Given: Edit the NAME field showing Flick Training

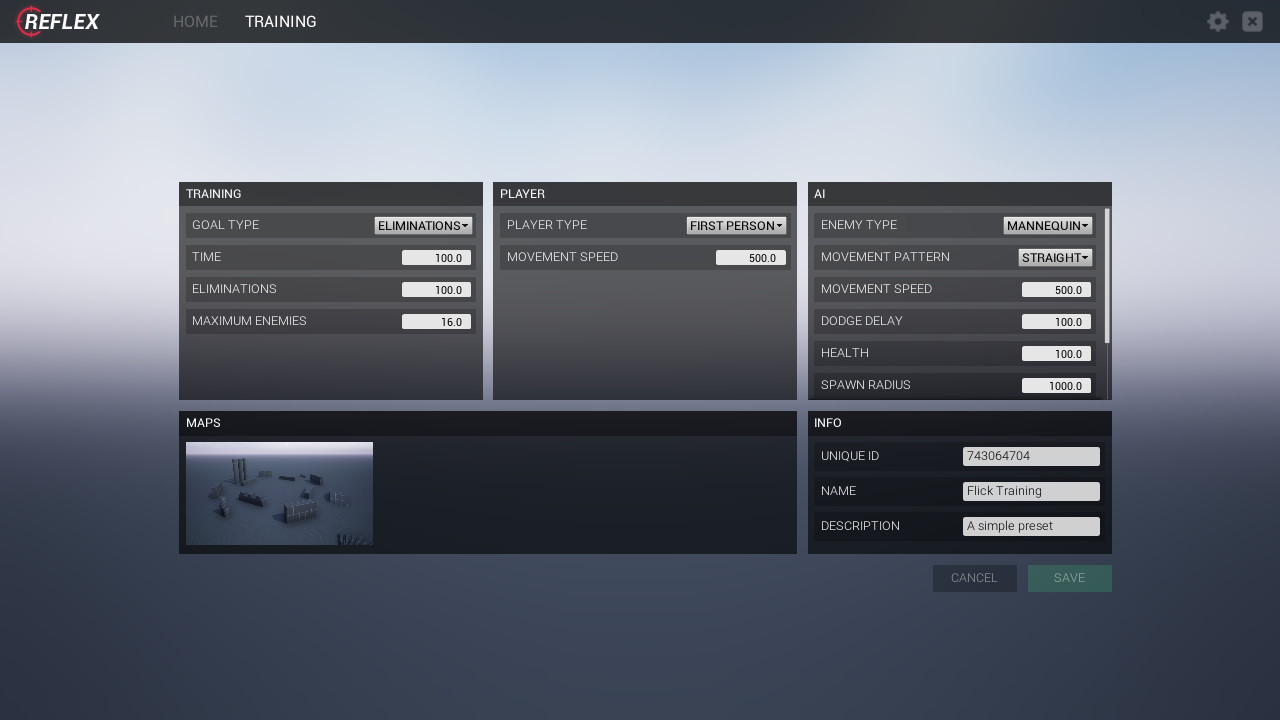Looking at the screenshot, I should click(1031, 491).
